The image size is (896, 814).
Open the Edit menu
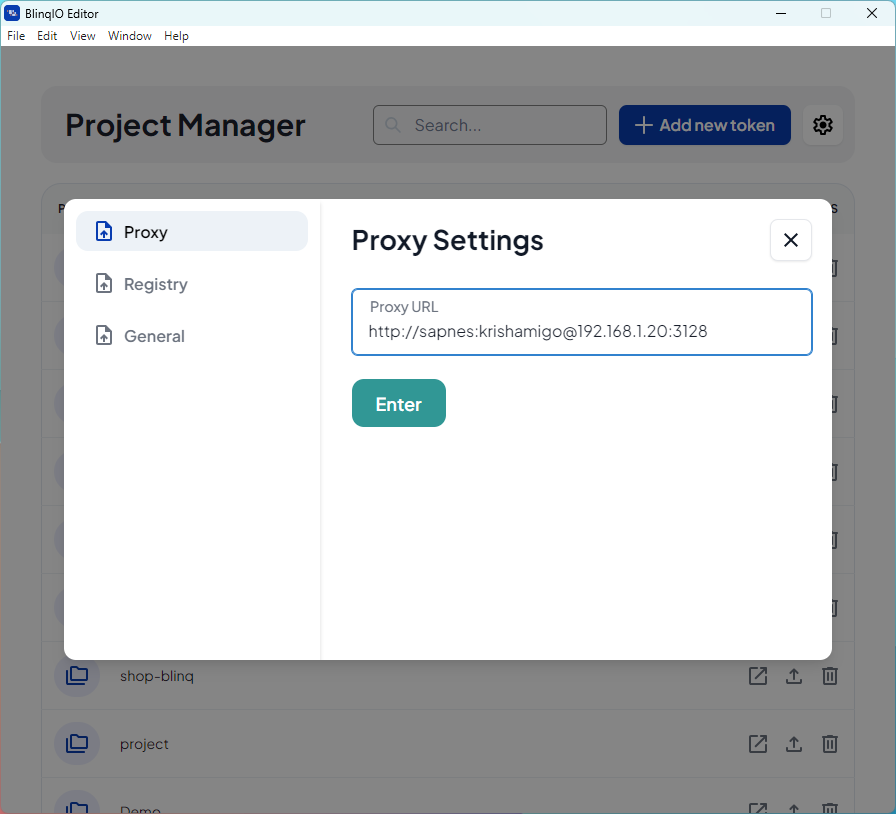[47, 35]
